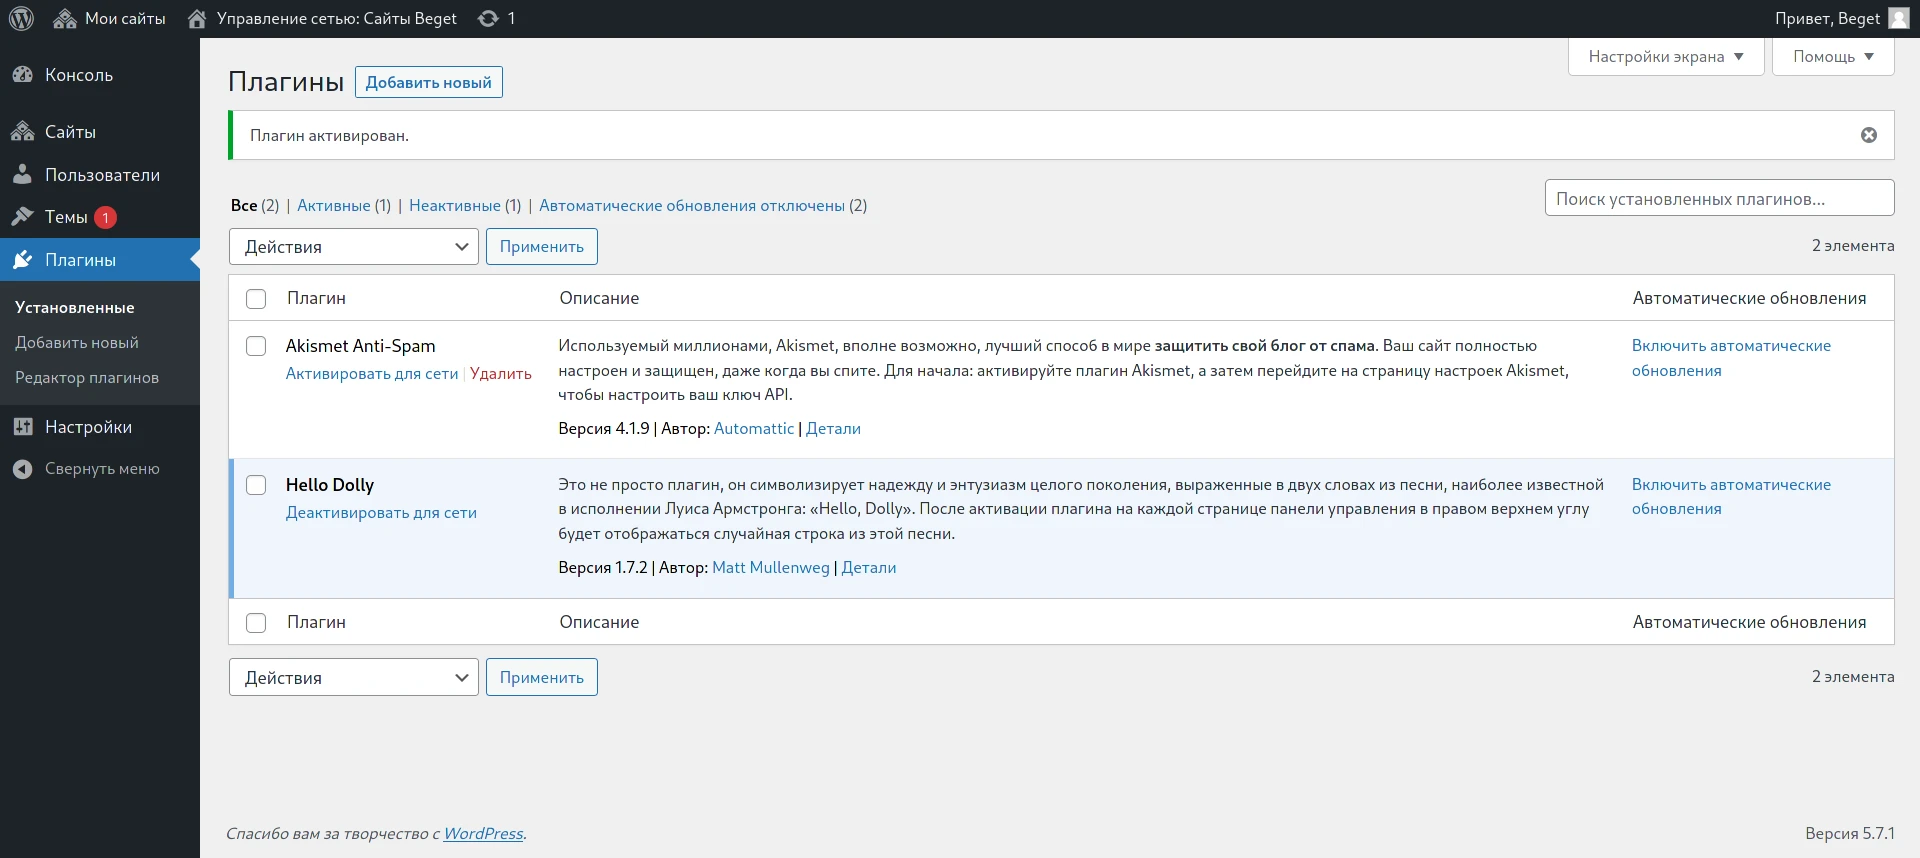Toggle select-all checkbox in table header
1920x858 pixels.
tap(256, 299)
